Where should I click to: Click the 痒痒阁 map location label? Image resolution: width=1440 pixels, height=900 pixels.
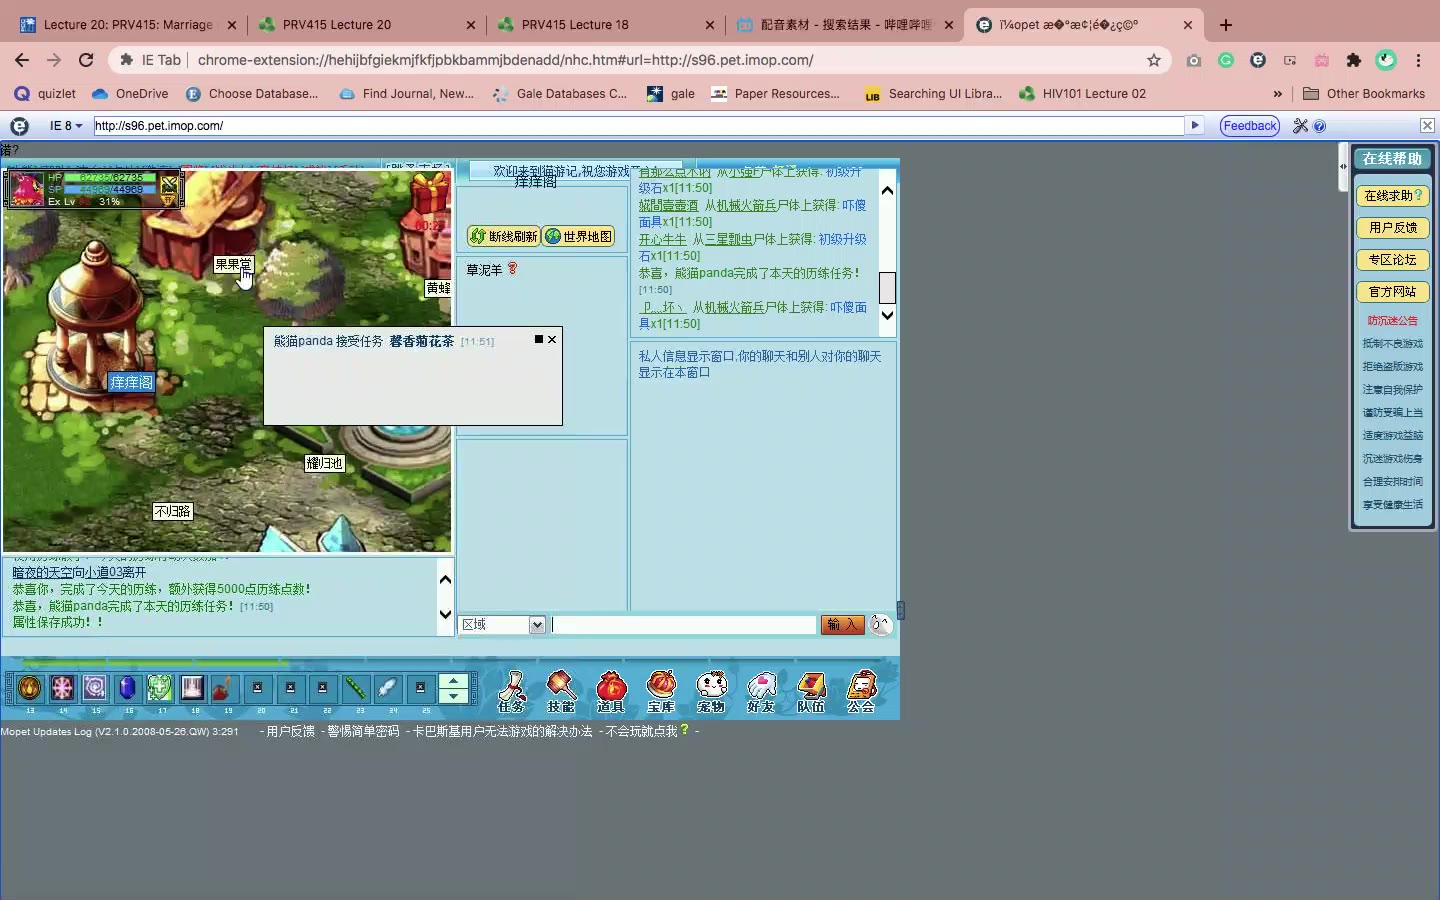coord(131,382)
